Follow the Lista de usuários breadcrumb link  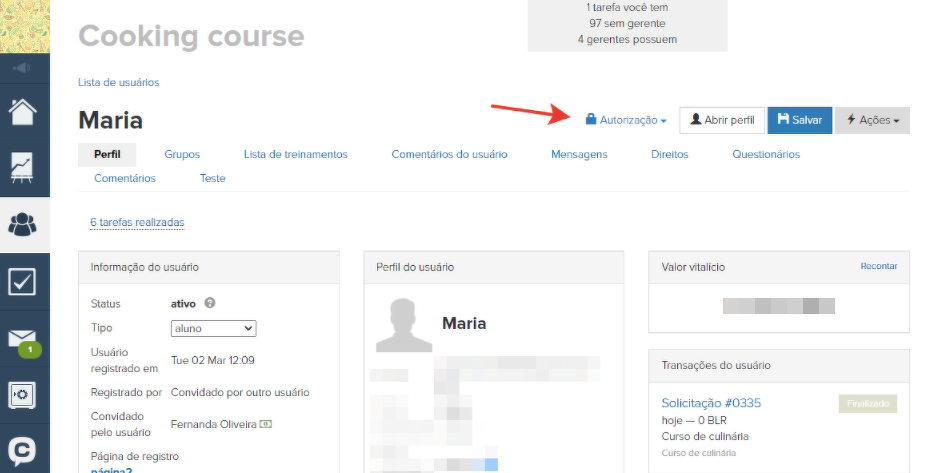pos(118,82)
